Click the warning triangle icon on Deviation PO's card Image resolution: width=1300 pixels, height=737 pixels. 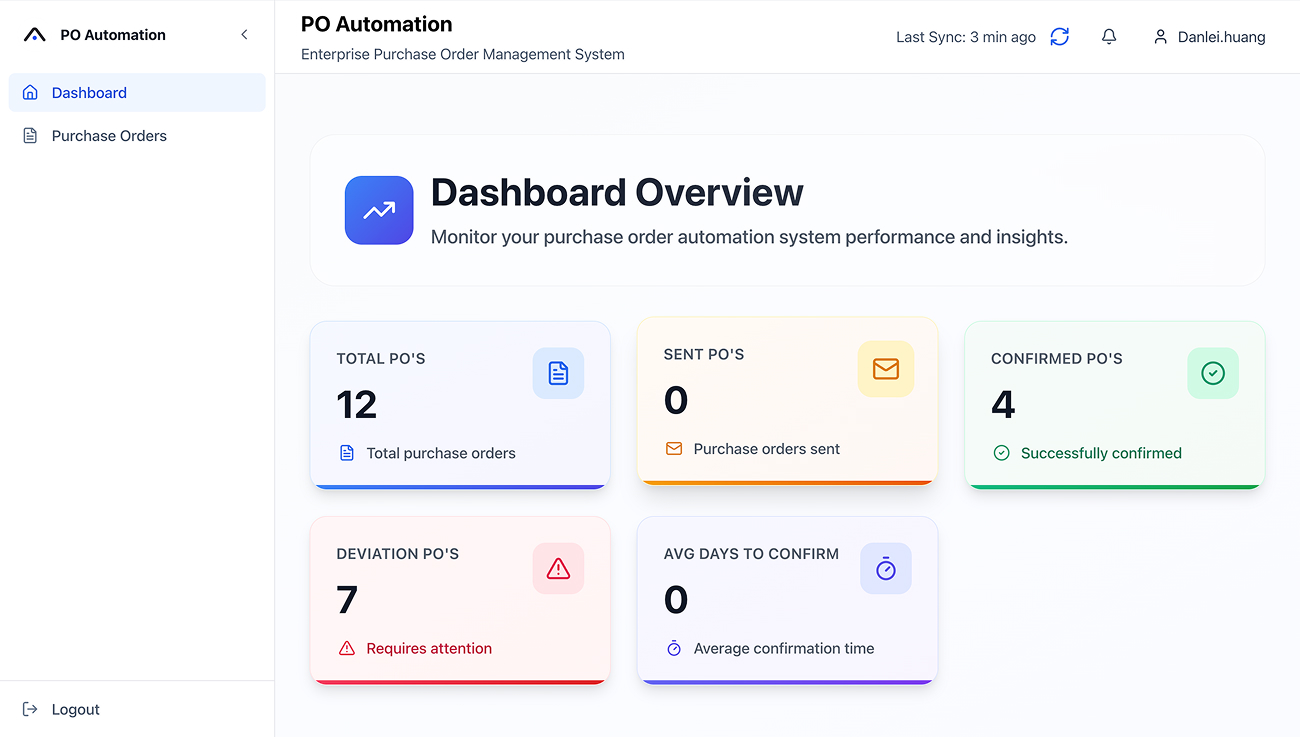point(558,568)
